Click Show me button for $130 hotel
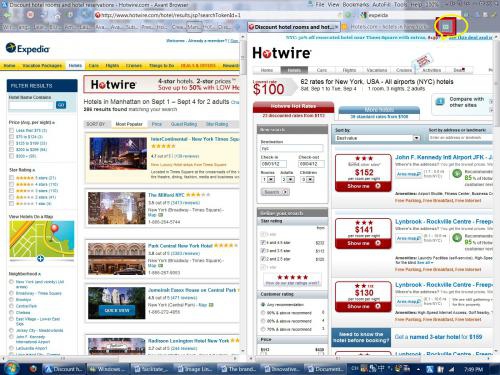This screenshot has height=375, width=500. pyautogui.click(x=363, y=306)
